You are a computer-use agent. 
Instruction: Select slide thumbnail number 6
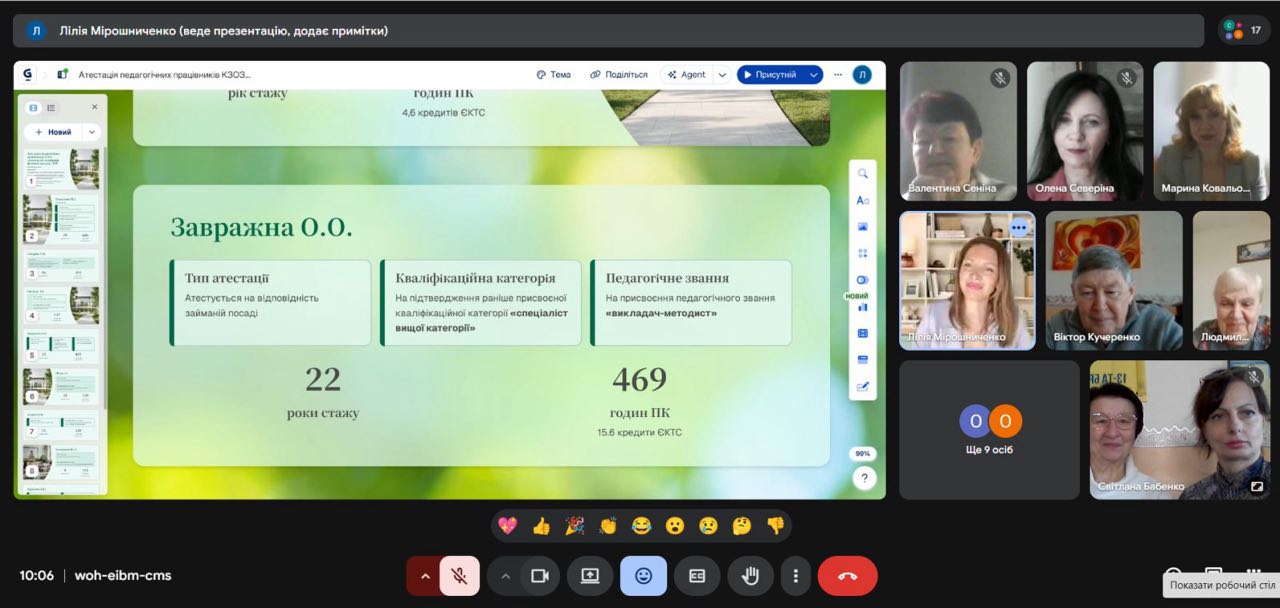pos(62,385)
